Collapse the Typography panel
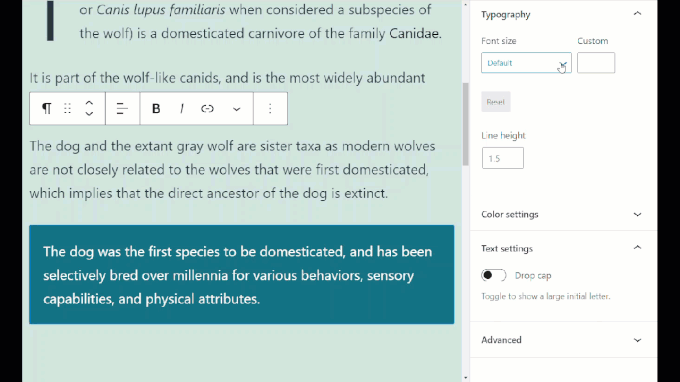Viewport: 680px width, 382px height. pyautogui.click(x=637, y=14)
